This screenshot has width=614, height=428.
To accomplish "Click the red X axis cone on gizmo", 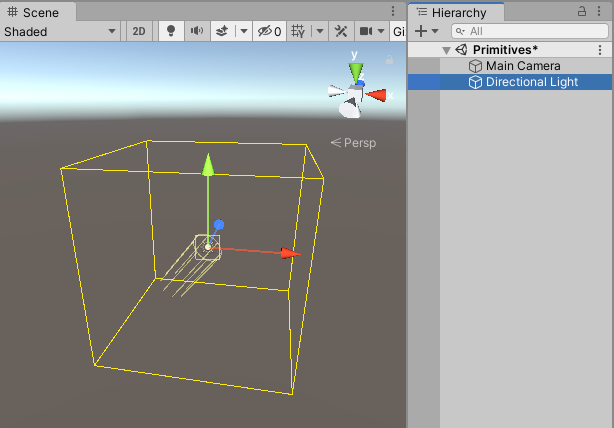I will (x=377, y=95).
